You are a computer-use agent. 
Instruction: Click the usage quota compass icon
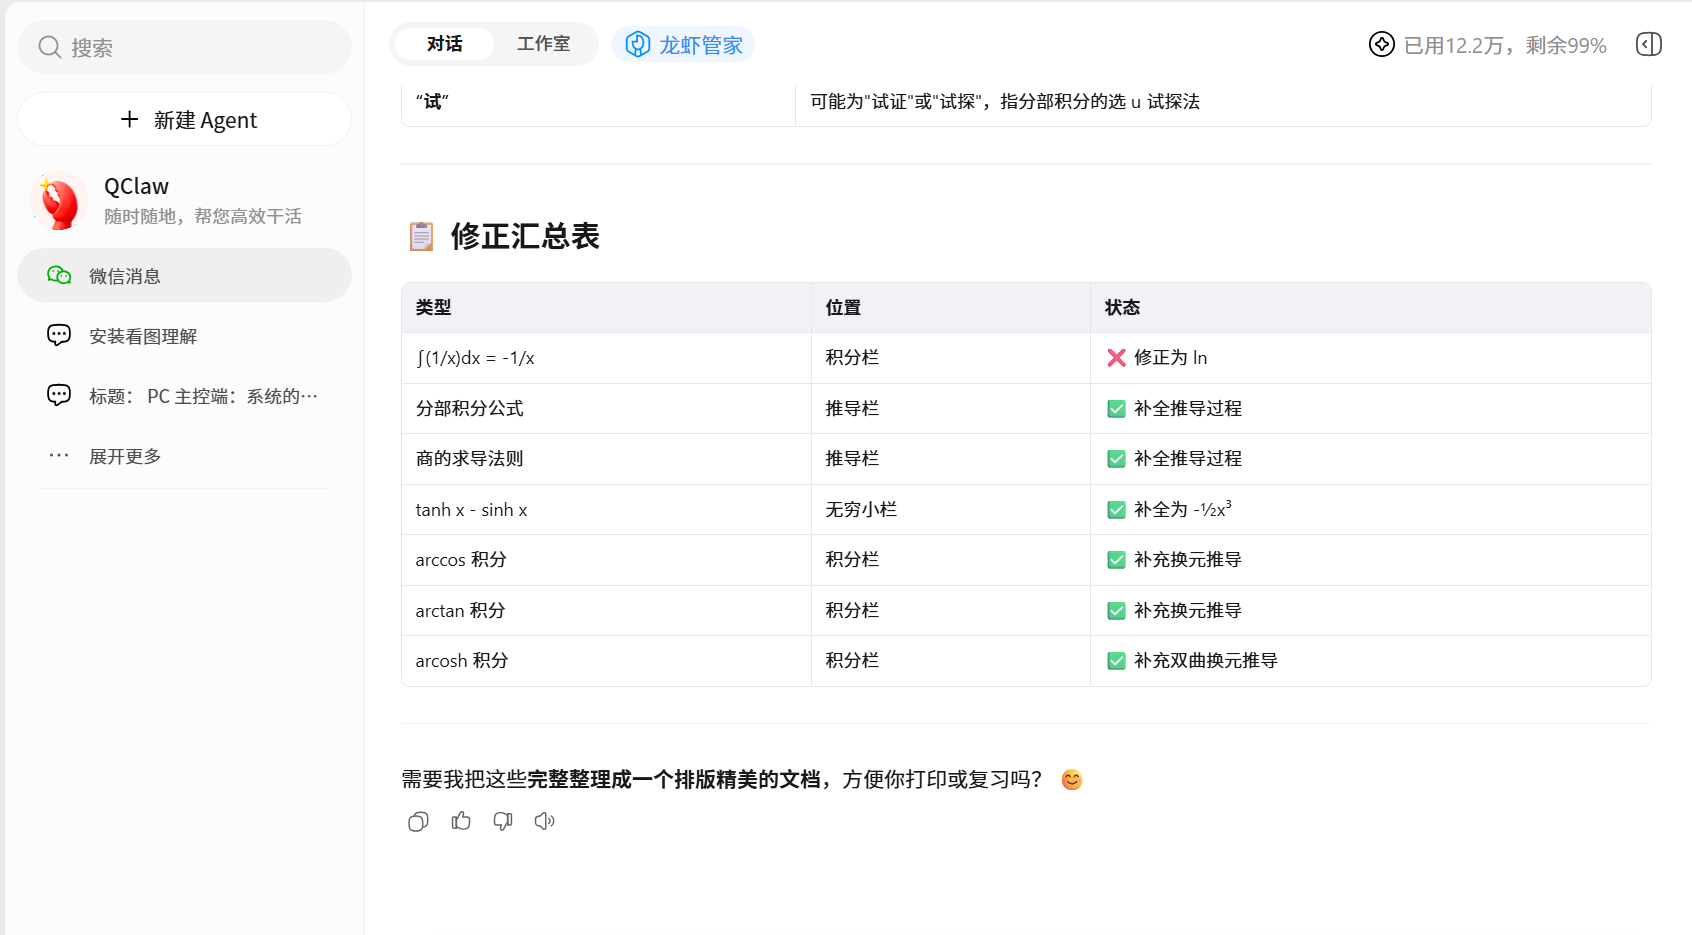(x=1382, y=44)
